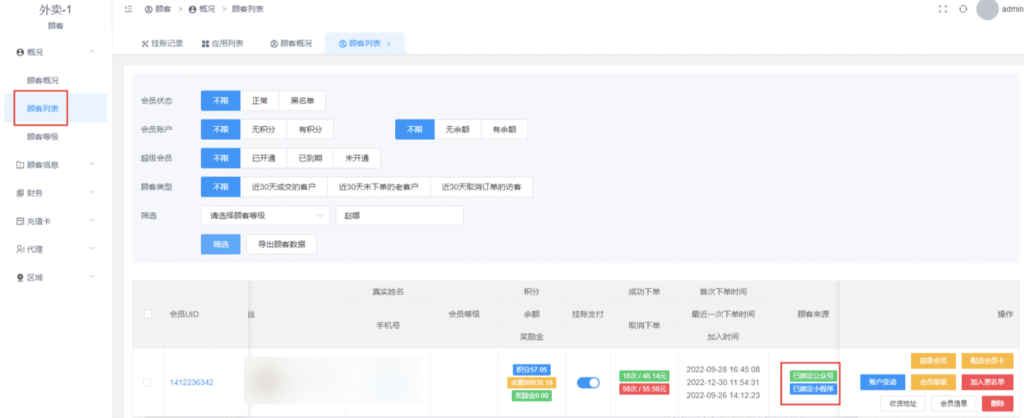The width and height of the screenshot is (1024, 418).
Task: Click the 导出顾客数据 button
Action: [x=281, y=244]
